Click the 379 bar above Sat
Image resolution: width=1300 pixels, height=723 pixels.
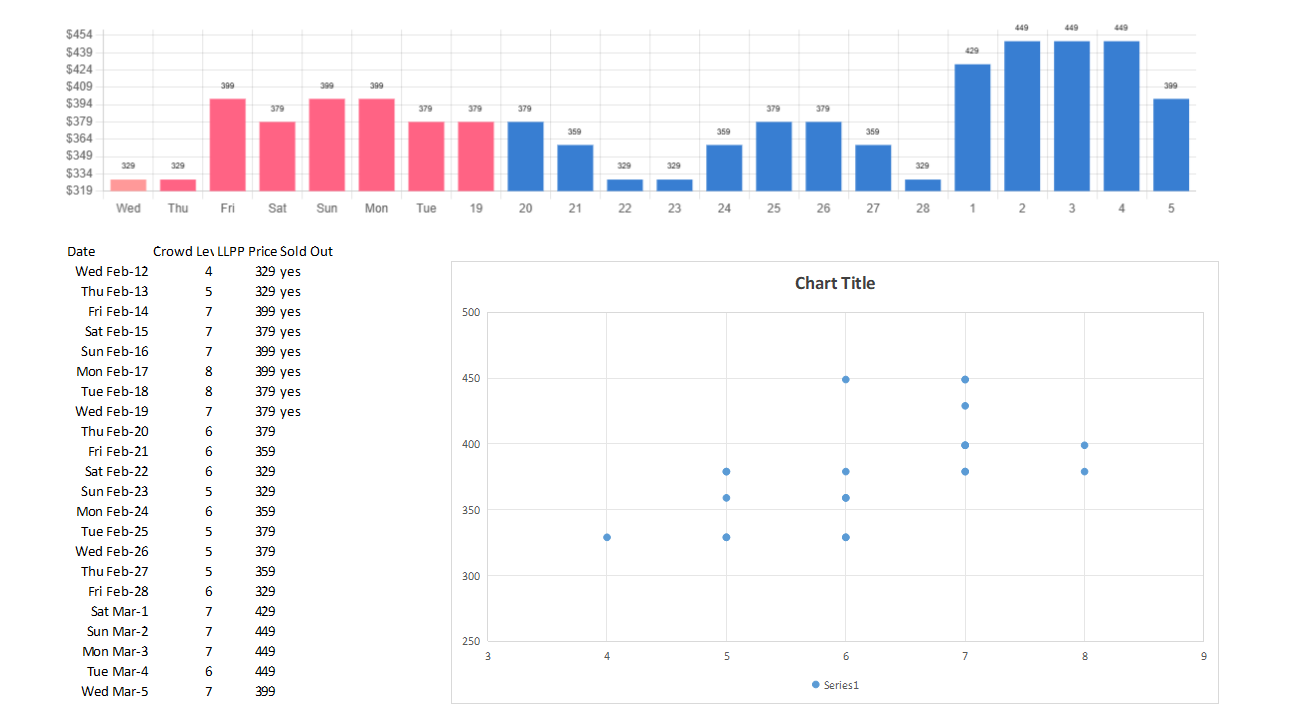[x=277, y=156]
